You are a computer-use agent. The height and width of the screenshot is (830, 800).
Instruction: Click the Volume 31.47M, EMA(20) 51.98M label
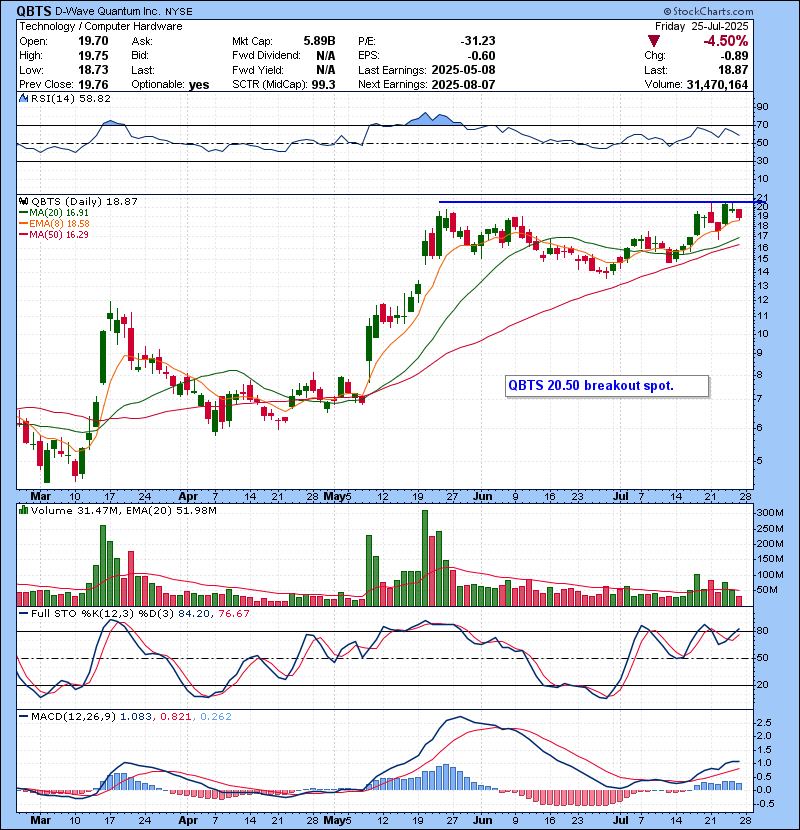(123, 510)
